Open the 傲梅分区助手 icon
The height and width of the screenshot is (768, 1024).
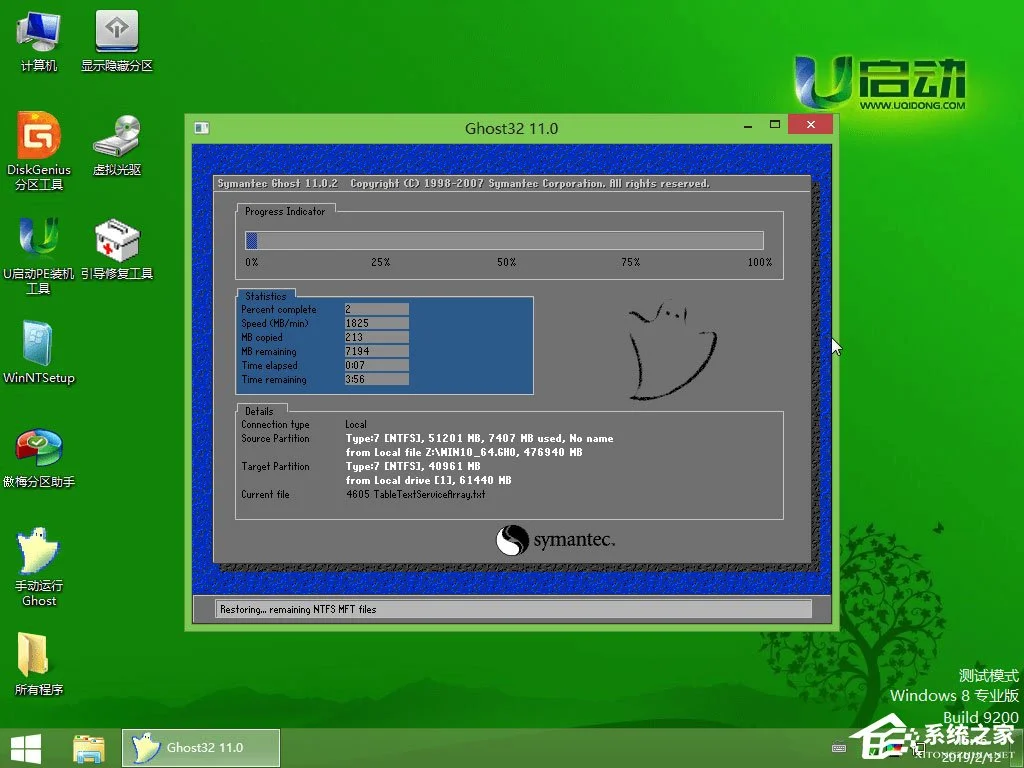[x=39, y=458]
